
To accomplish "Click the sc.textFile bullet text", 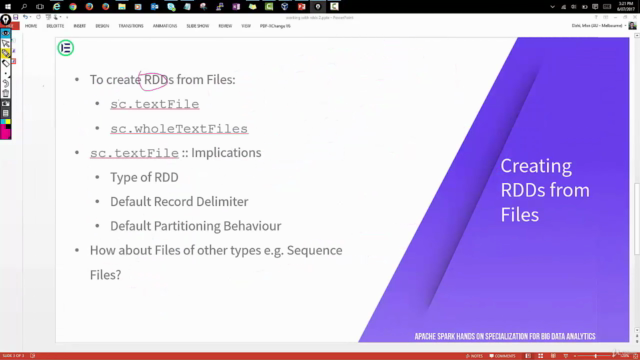I will click(155, 104).
